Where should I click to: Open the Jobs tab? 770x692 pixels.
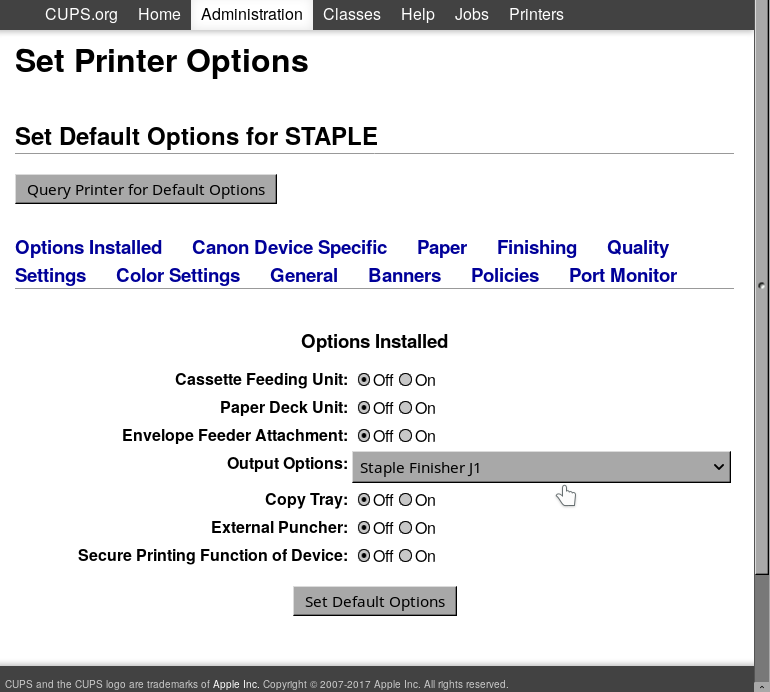click(x=471, y=14)
